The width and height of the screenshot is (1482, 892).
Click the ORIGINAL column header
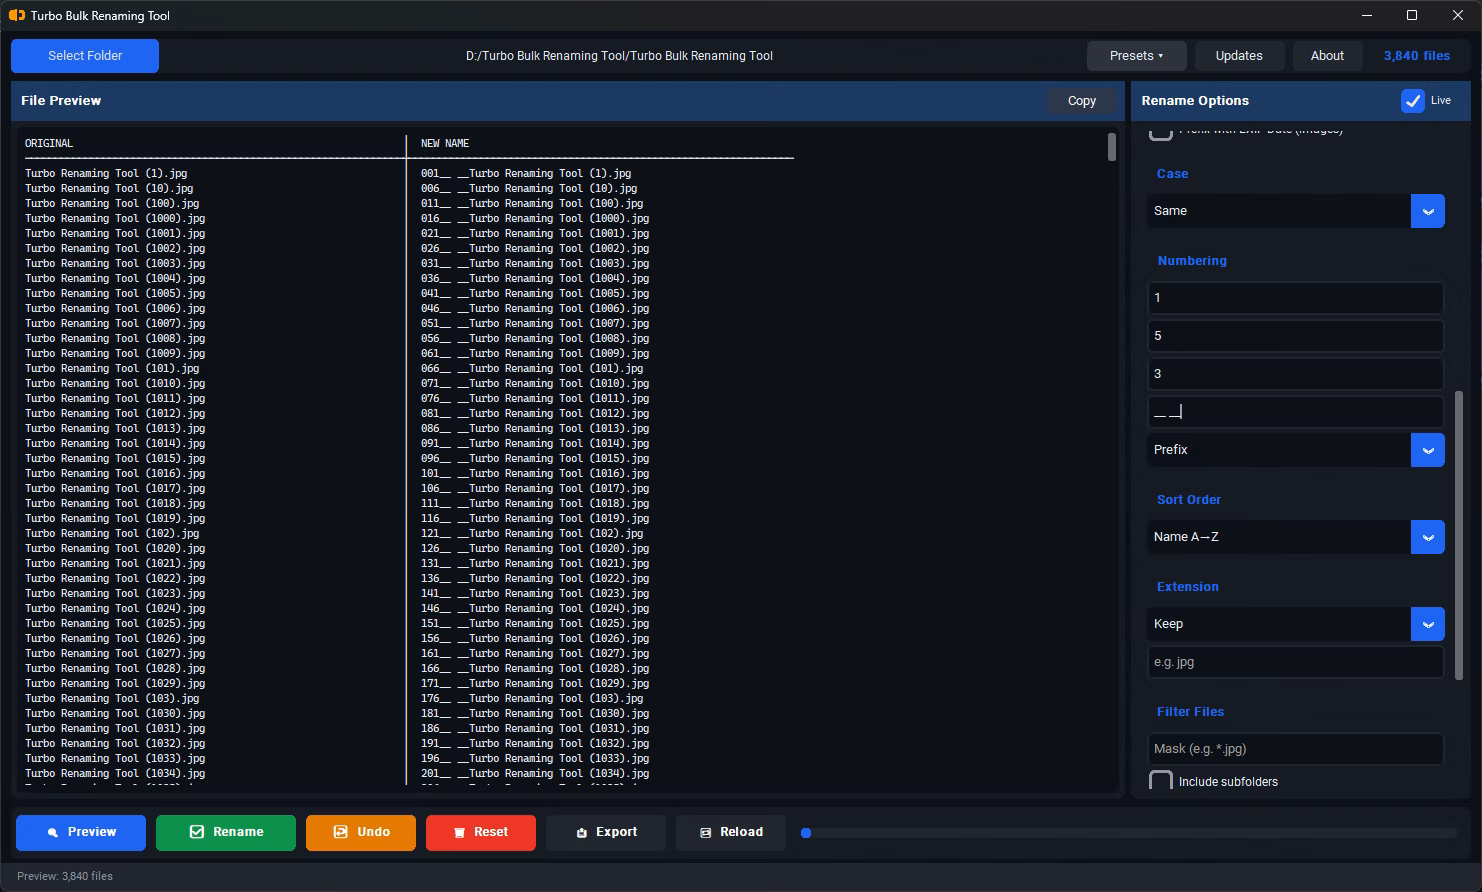click(x=49, y=143)
